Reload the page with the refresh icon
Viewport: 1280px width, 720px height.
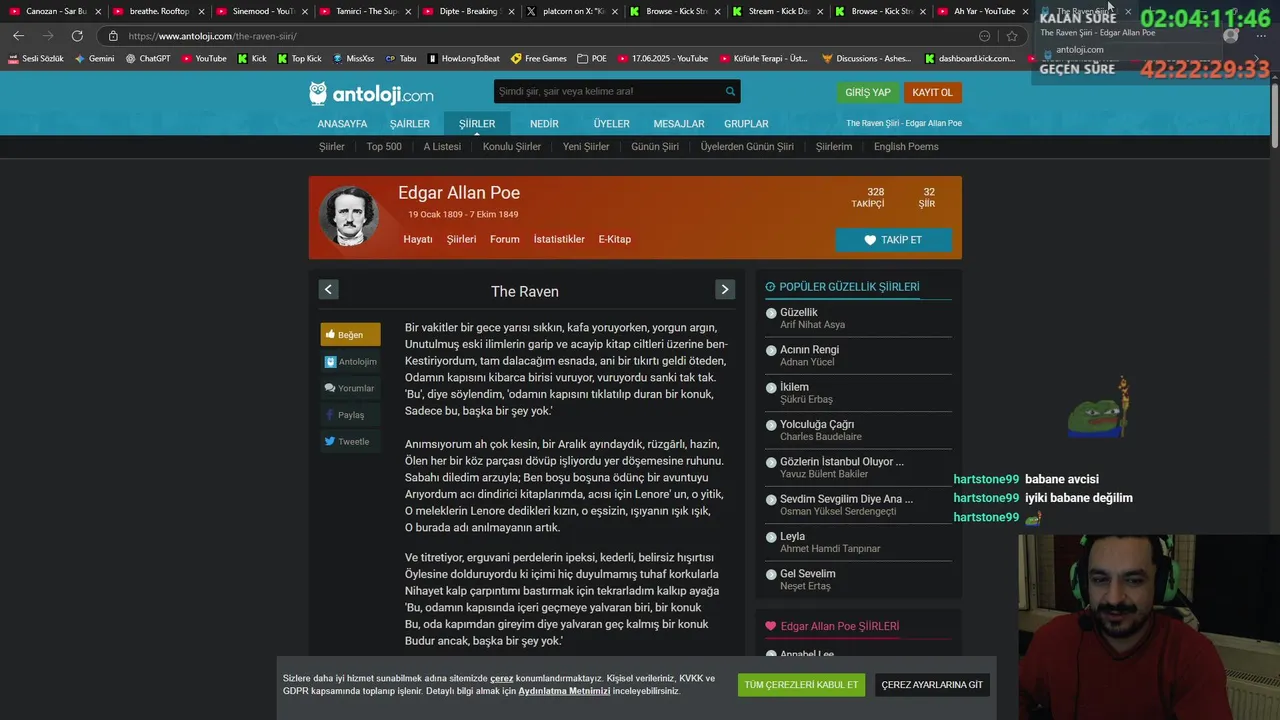[77, 36]
